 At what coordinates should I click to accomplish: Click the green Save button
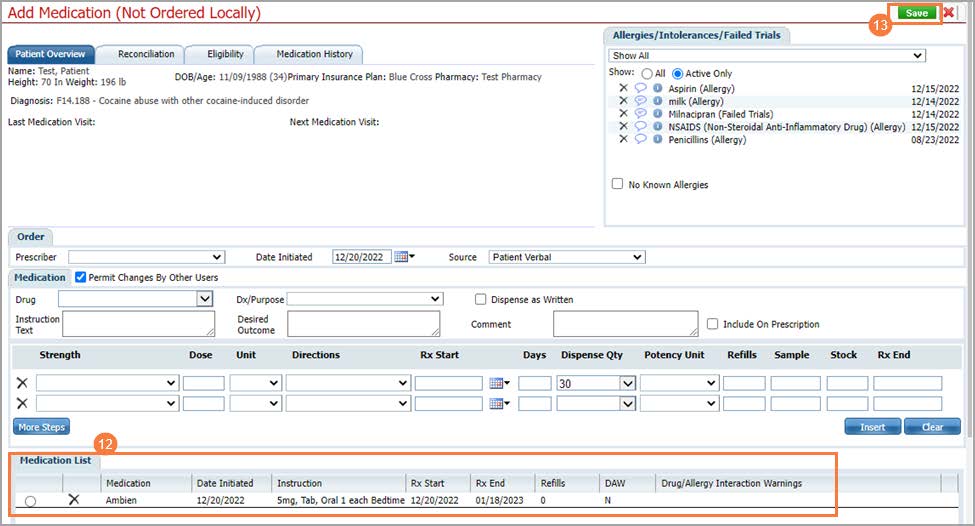coord(917,13)
